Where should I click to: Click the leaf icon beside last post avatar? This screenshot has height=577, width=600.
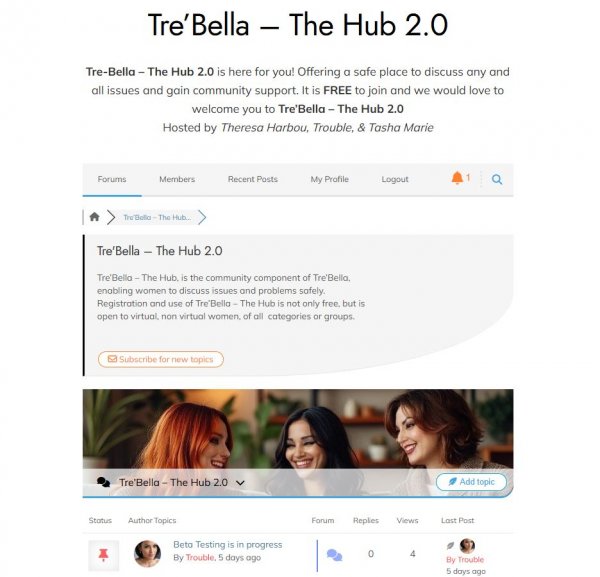coord(451,546)
